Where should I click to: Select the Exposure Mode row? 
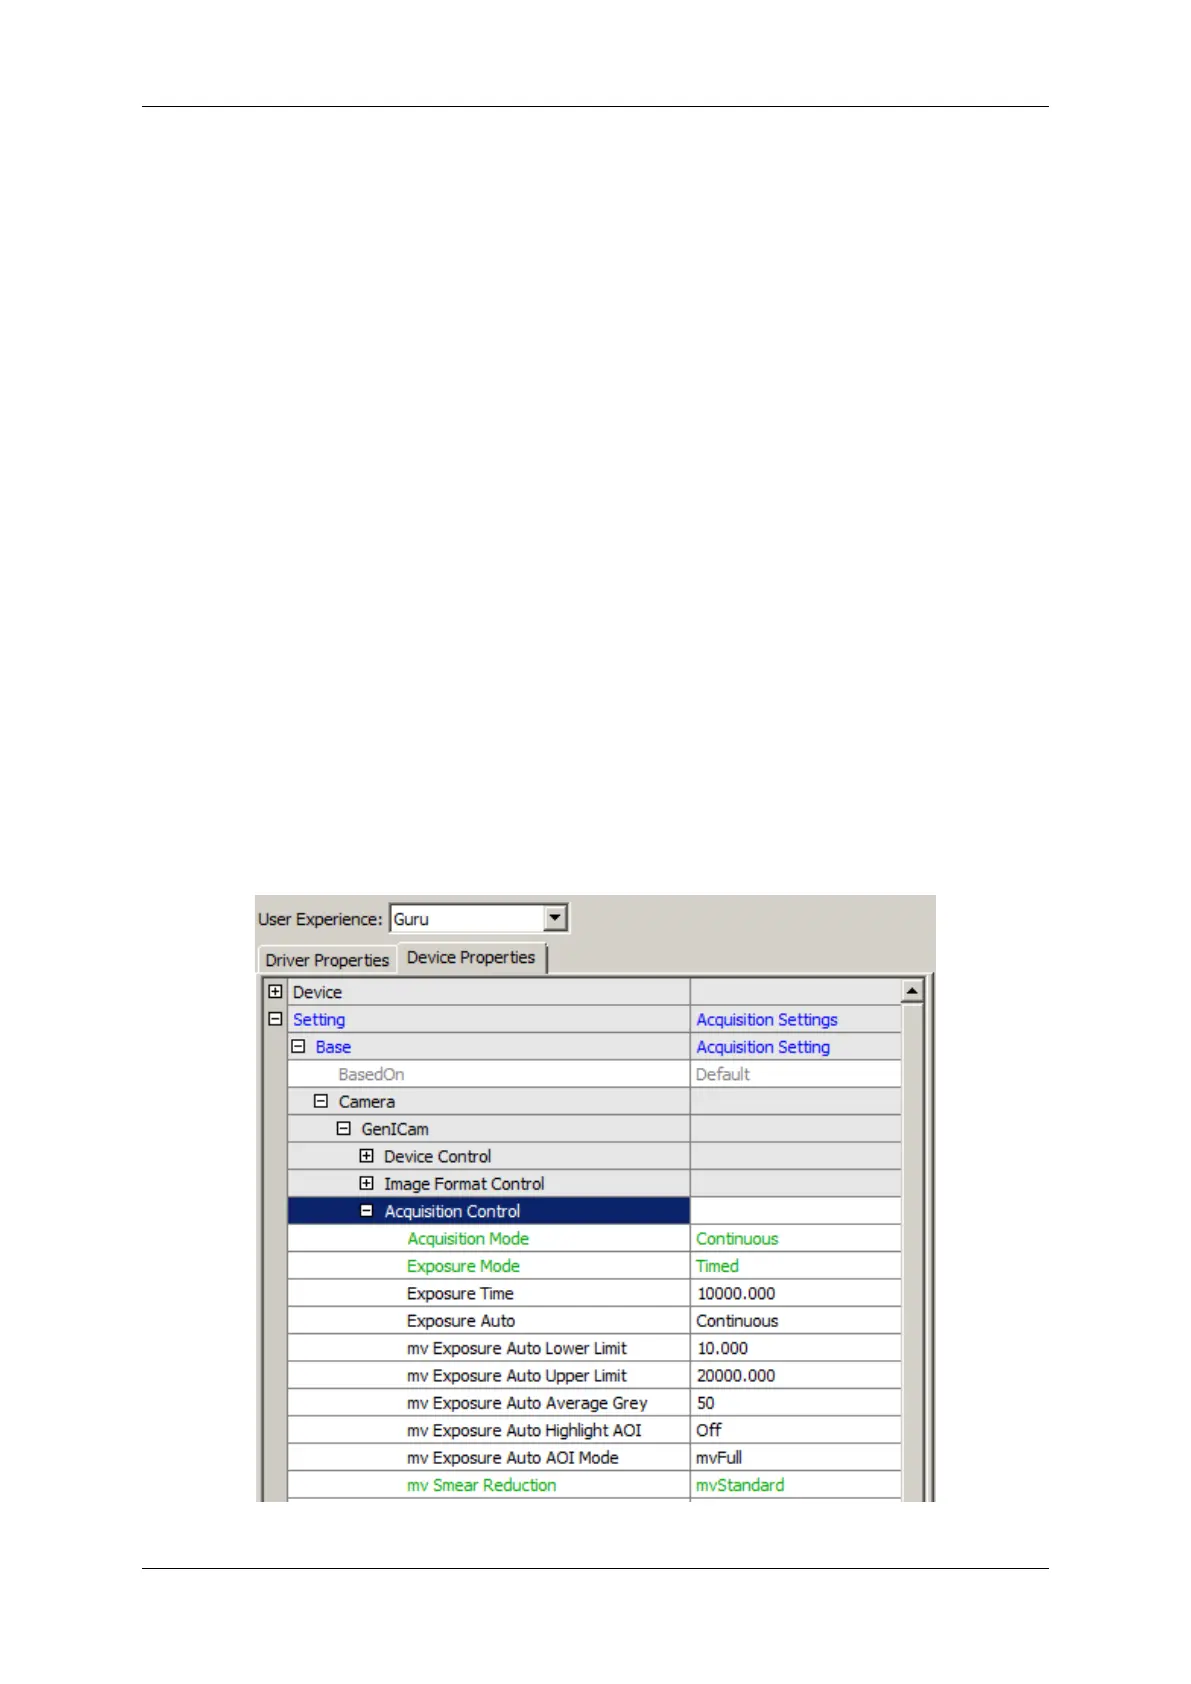pos(594,1266)
